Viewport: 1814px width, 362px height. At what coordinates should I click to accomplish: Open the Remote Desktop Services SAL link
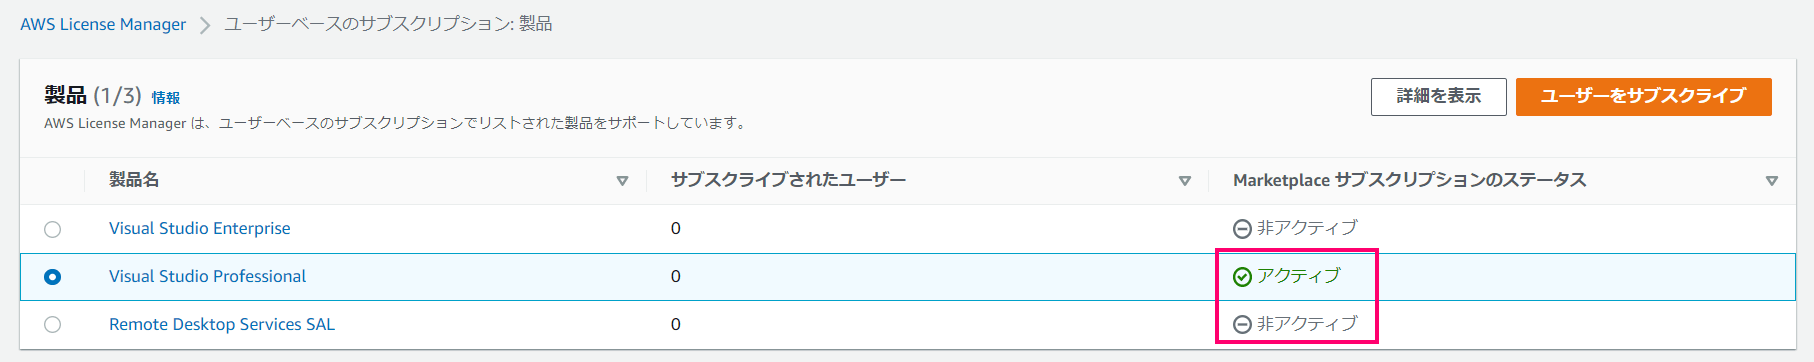click(x=222, y=324)
